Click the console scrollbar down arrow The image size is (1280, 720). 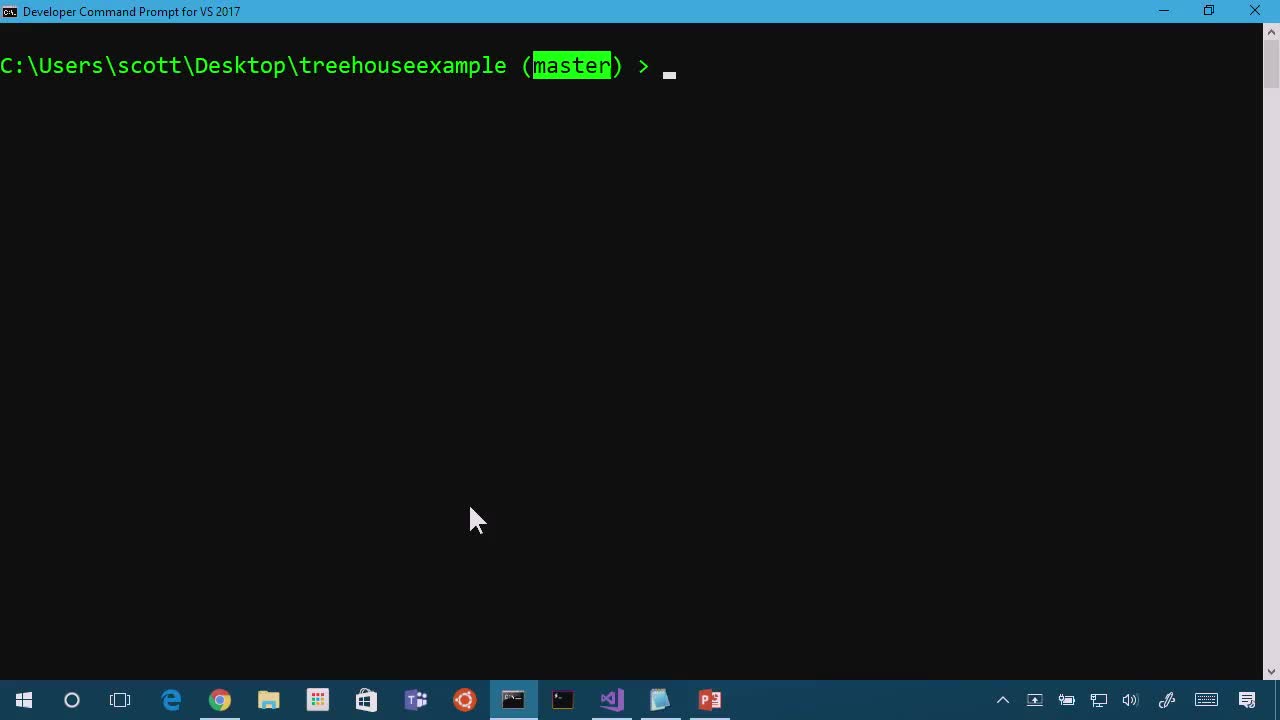point(1271,672)
